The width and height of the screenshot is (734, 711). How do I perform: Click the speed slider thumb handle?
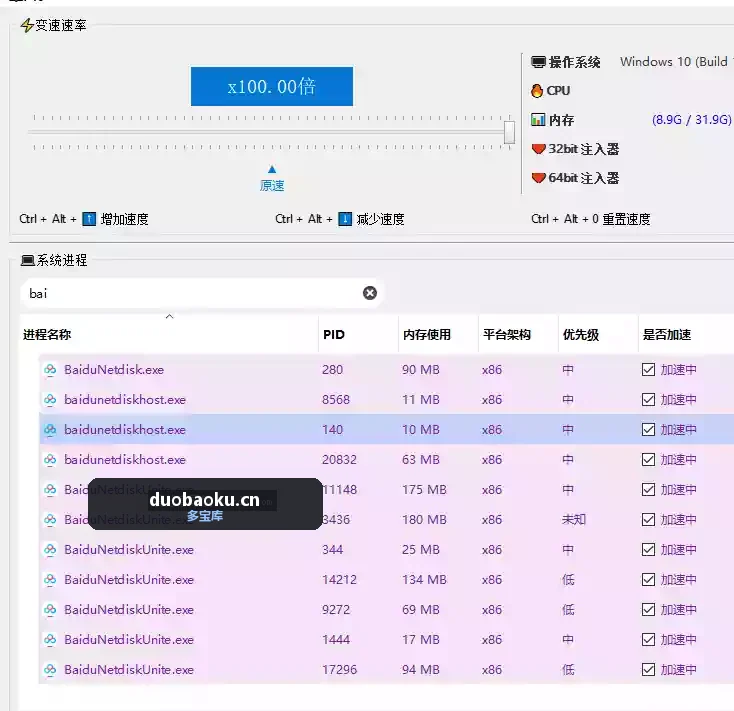[509, 132]
